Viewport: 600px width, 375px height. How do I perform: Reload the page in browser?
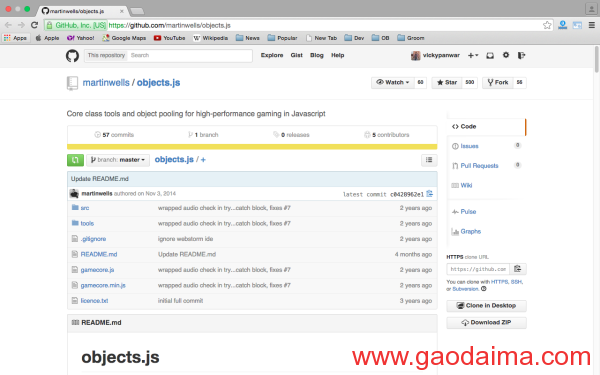34,25
